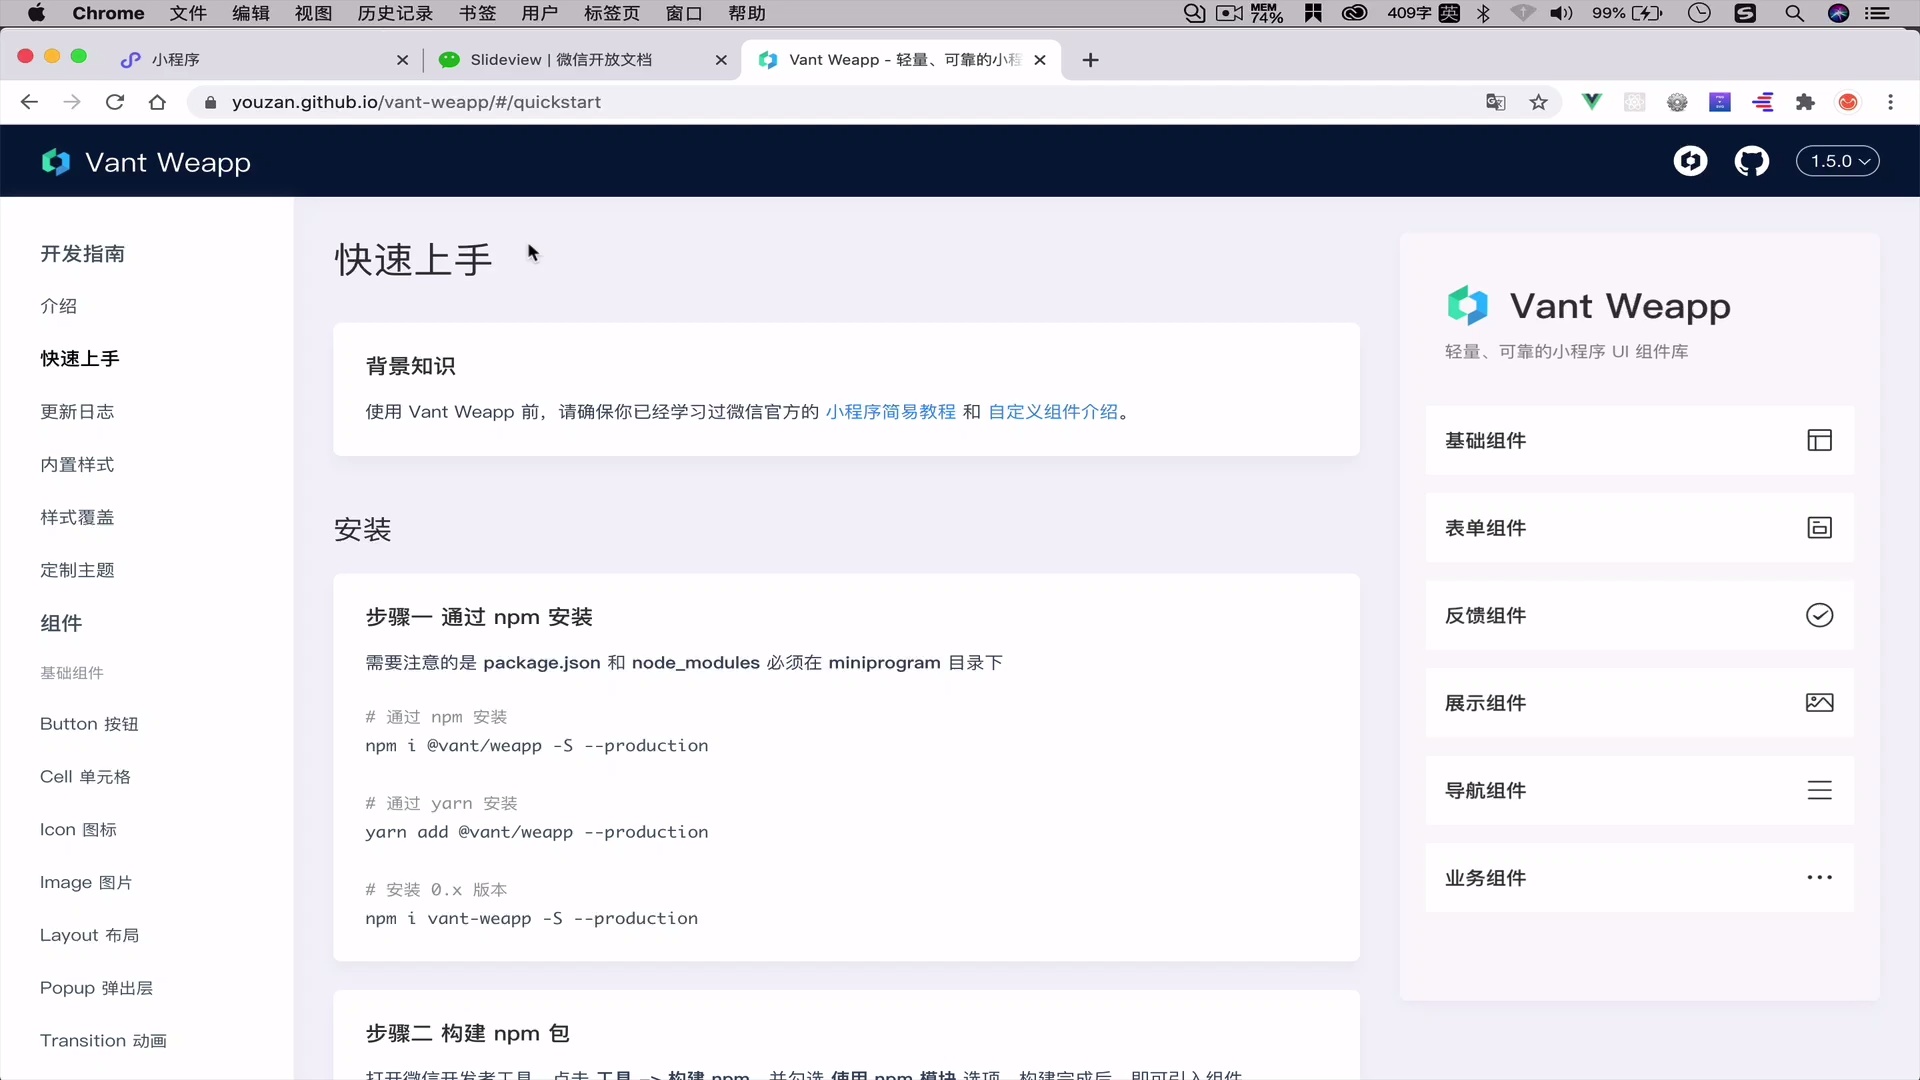
Task: Open Image 图片 component page
Action: [x=86, y=882]
